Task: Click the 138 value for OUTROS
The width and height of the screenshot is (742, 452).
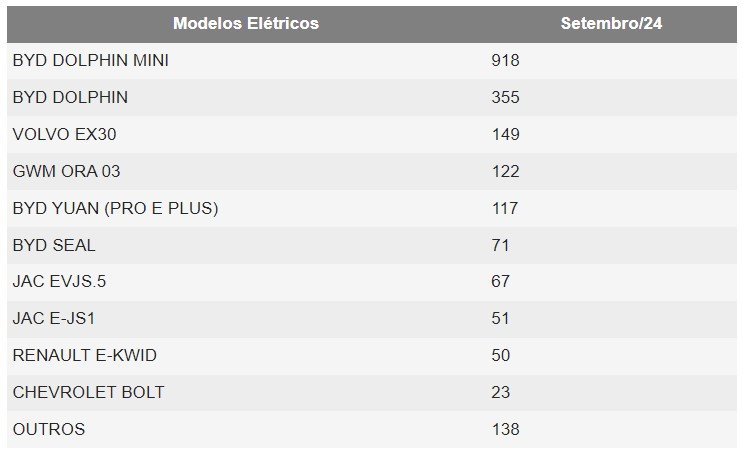Action: pos(505,429)
